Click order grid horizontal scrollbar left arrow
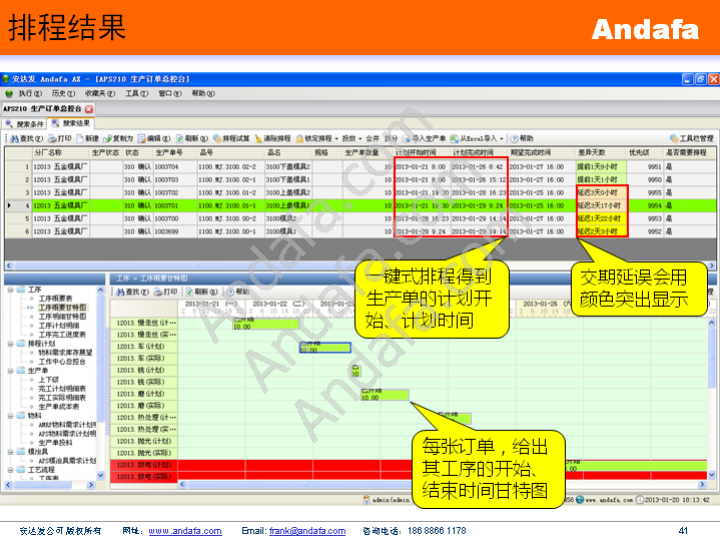 click(x=8, y=266)
